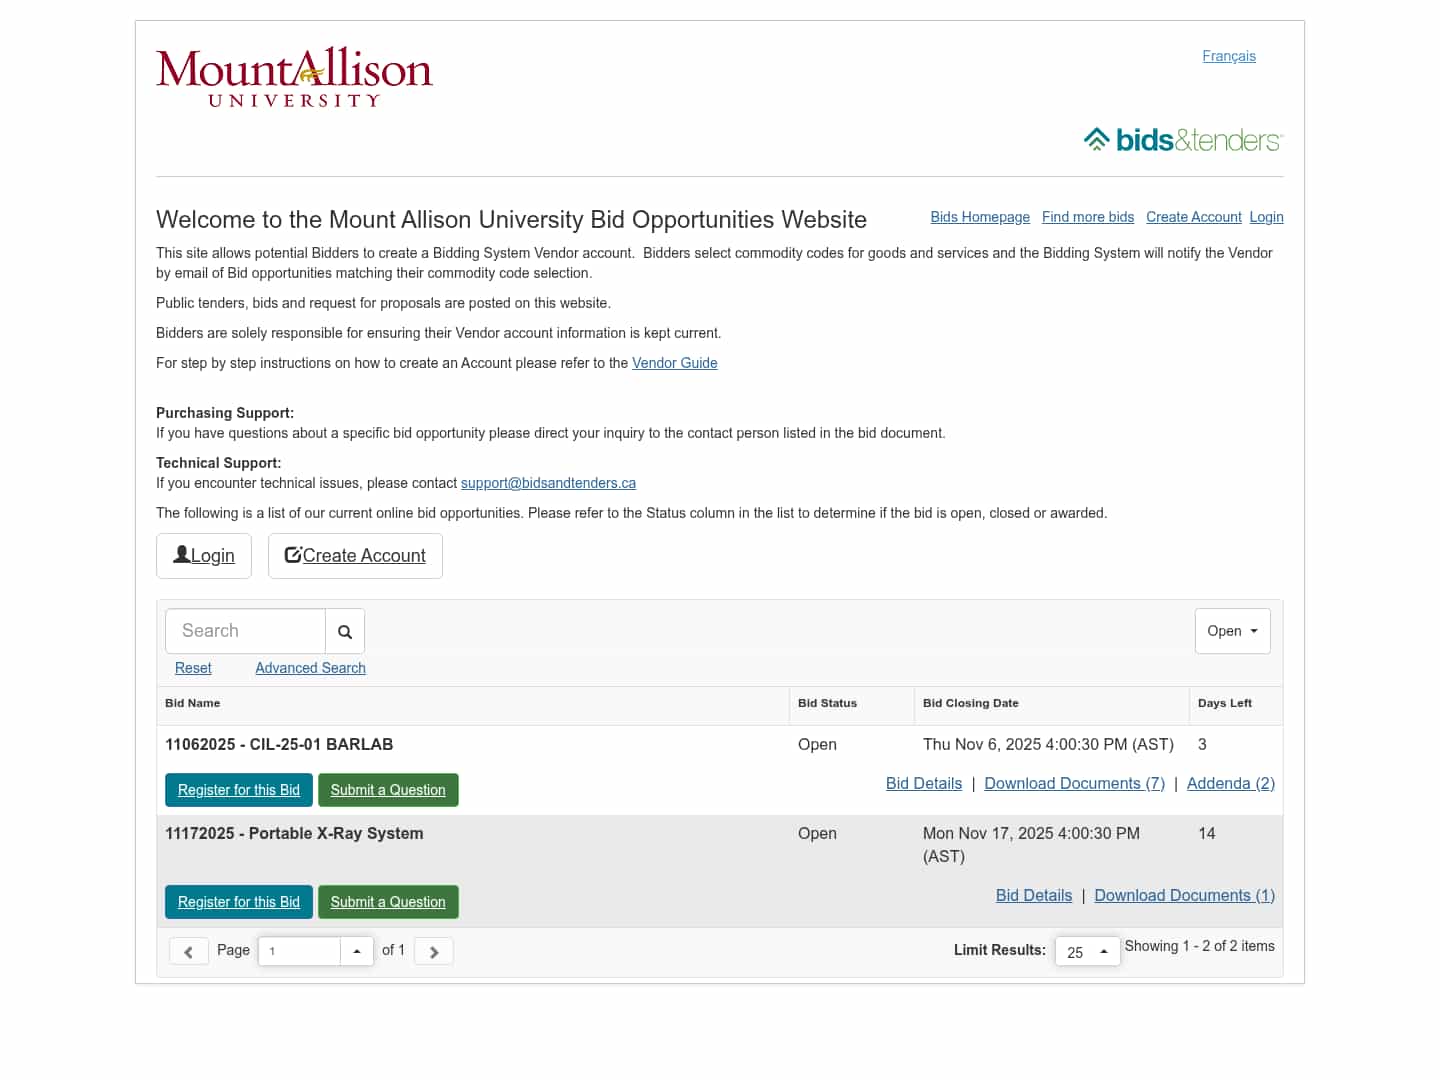Switch language to Français
Image resolution: width=1440 pixels, height=1080 pixels.
1229,56
